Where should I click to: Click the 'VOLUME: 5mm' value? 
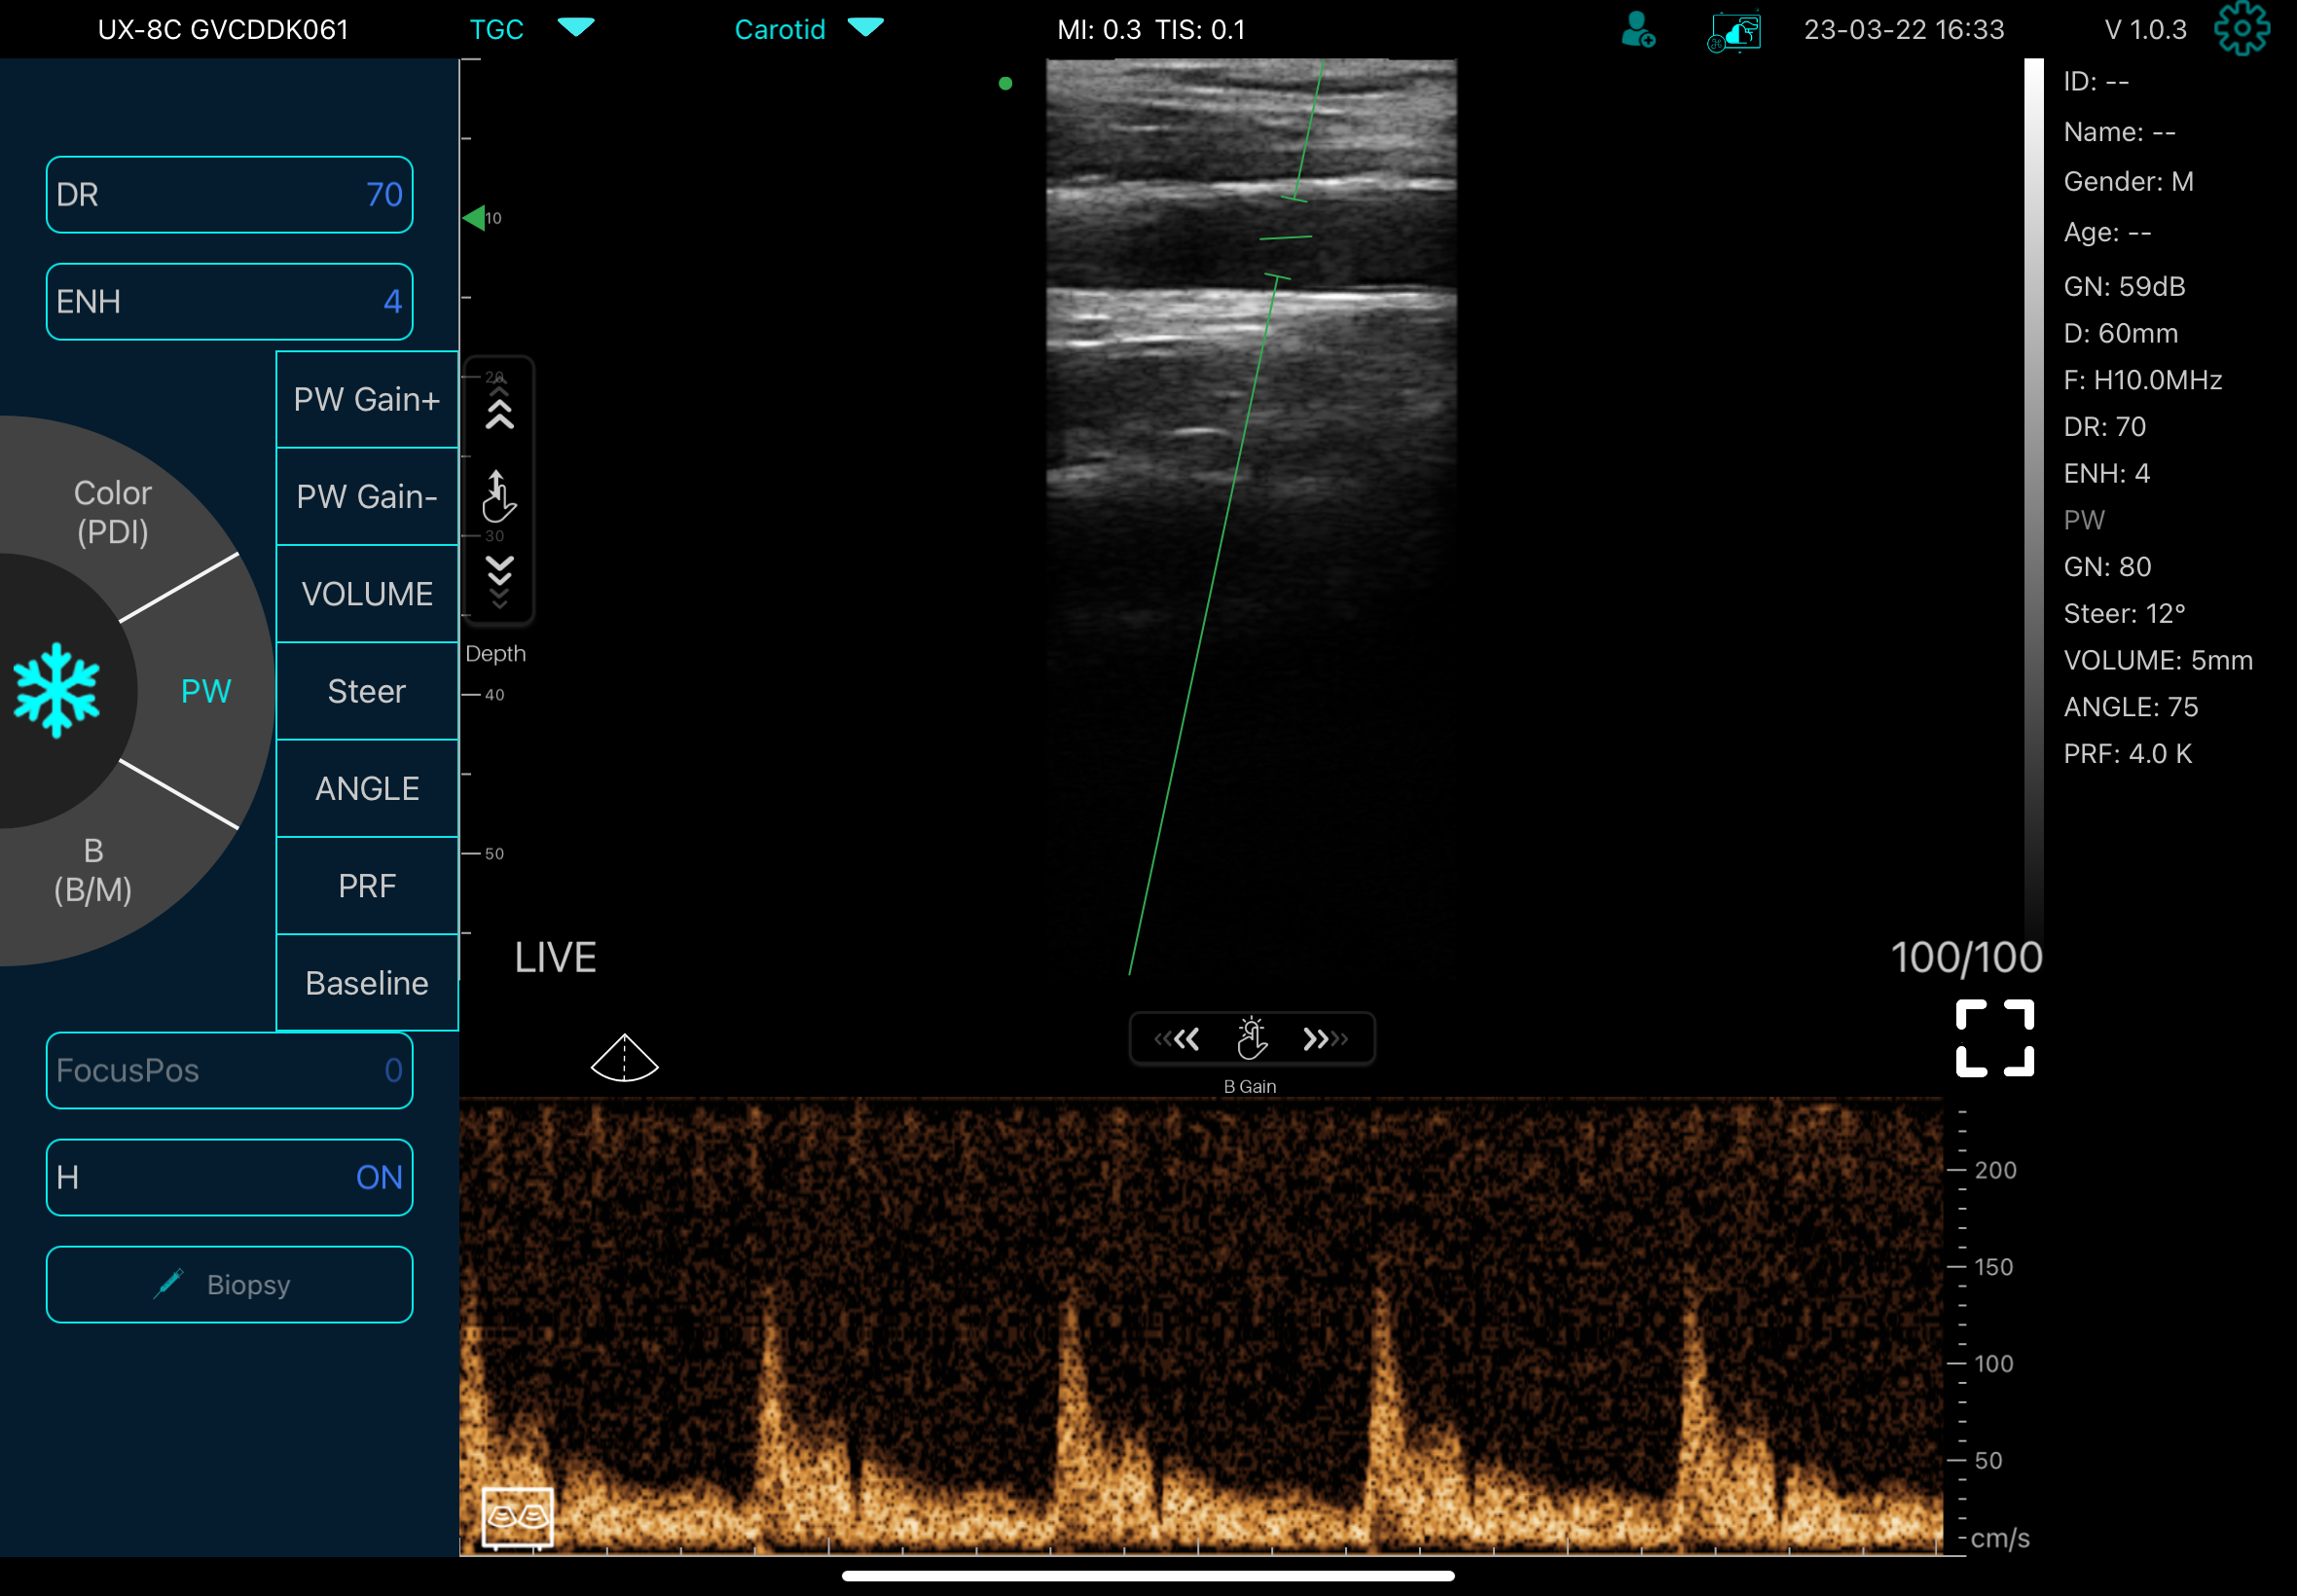(x=2157, y=660)
